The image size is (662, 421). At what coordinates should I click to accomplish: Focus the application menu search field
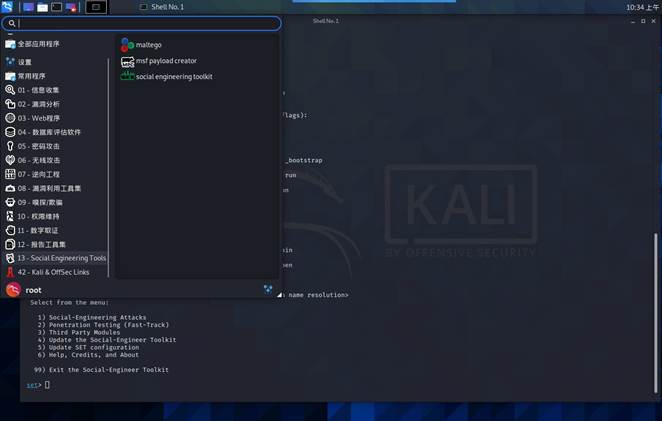[141, 24]
